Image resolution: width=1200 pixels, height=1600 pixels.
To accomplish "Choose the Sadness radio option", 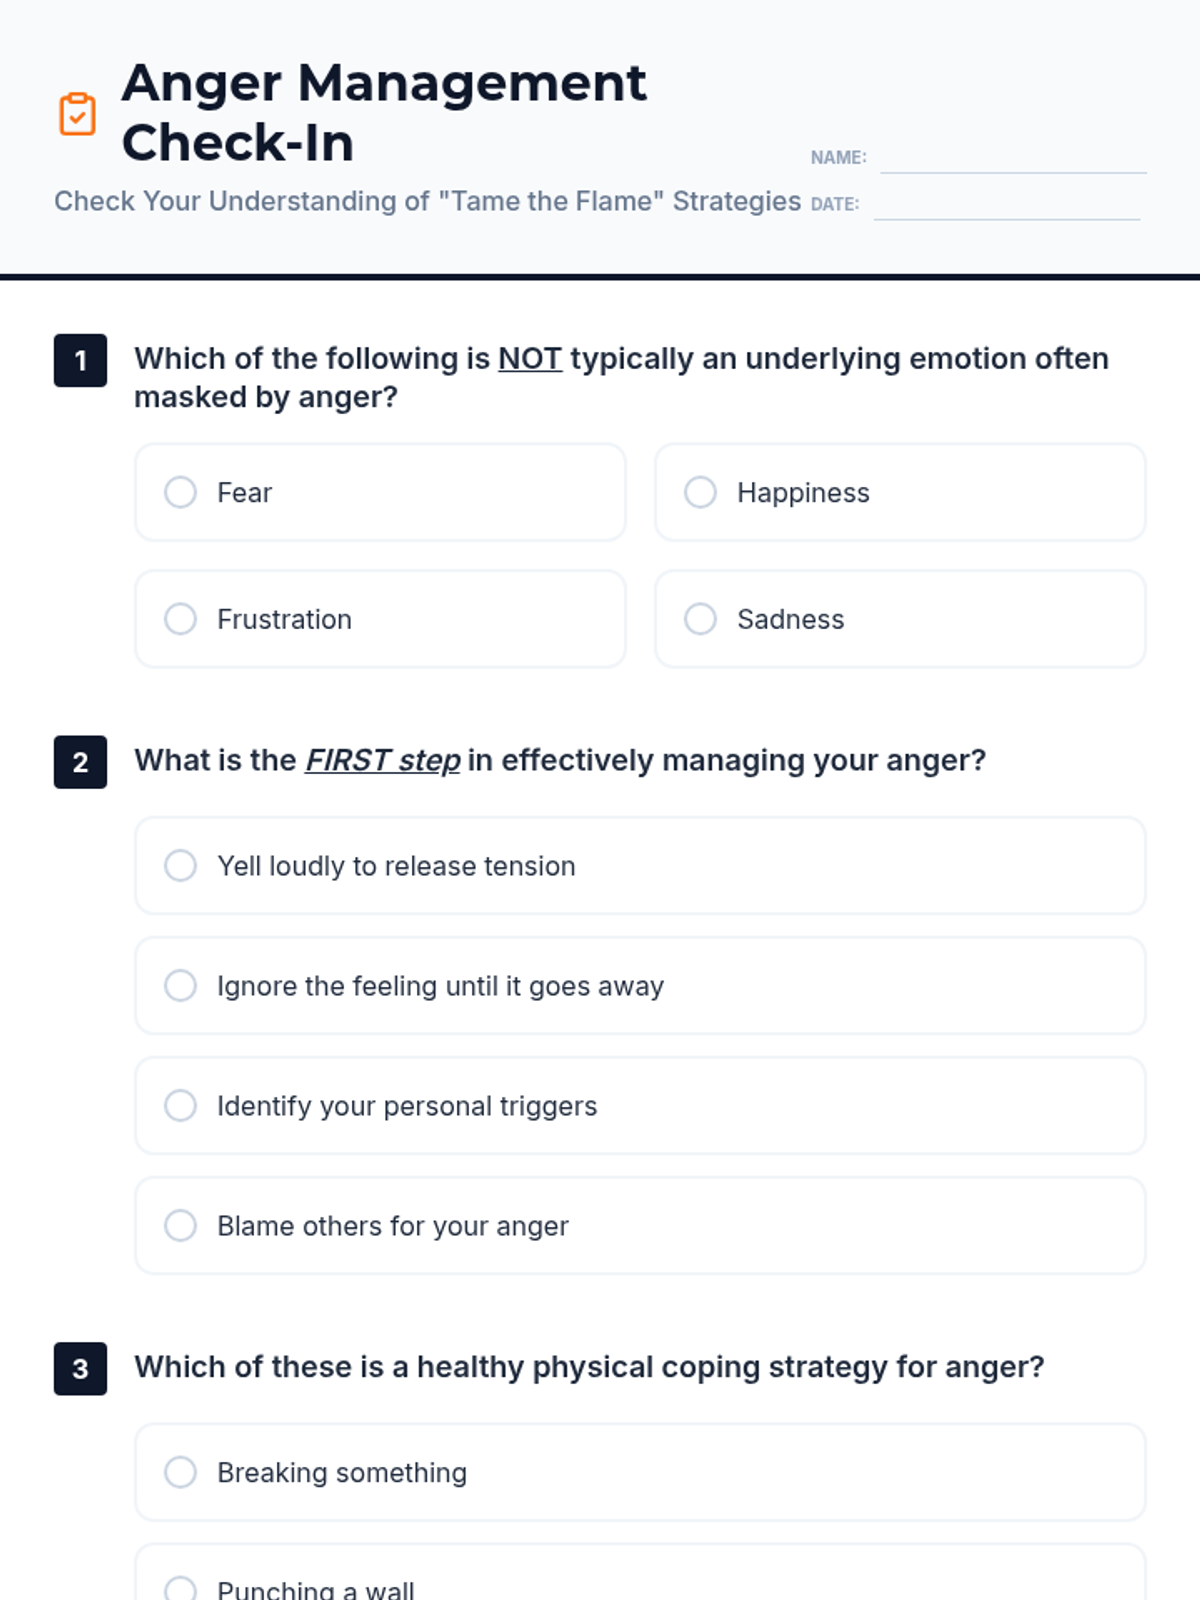I will 701,619.
